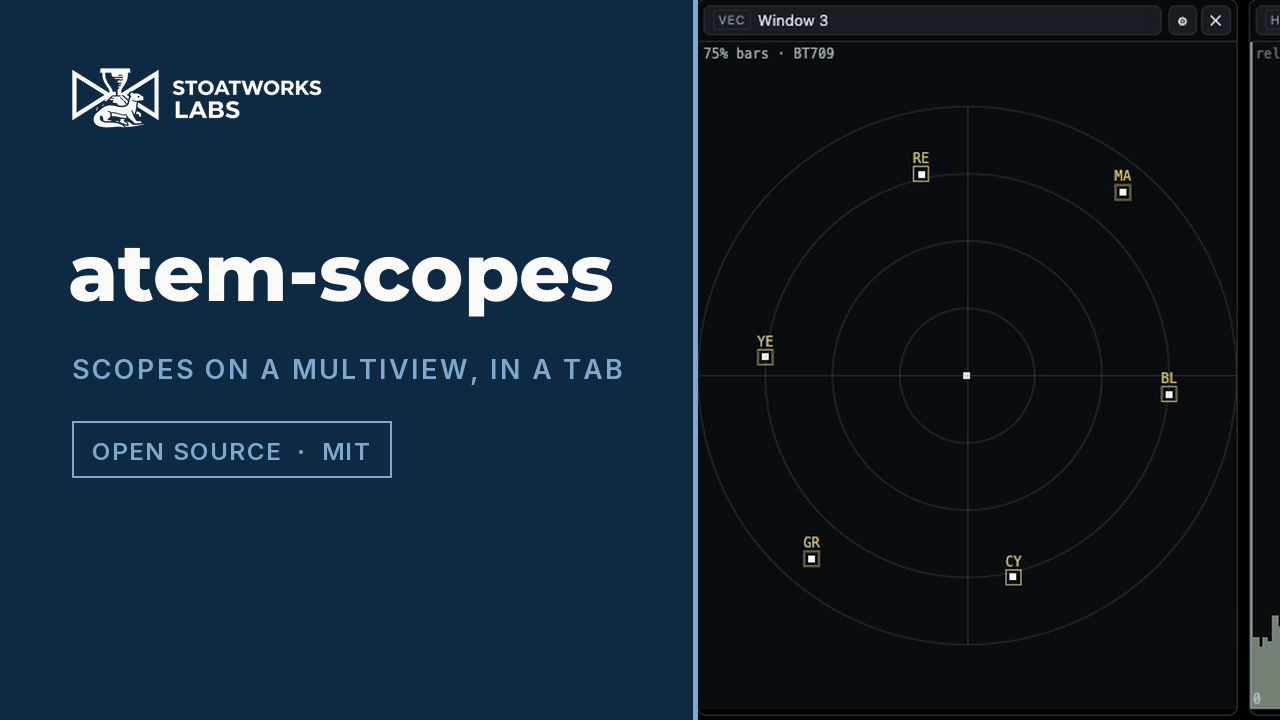Click the CY target box on vectorscope
This screenshot has height=720, width=1280.
[1013, 577]
